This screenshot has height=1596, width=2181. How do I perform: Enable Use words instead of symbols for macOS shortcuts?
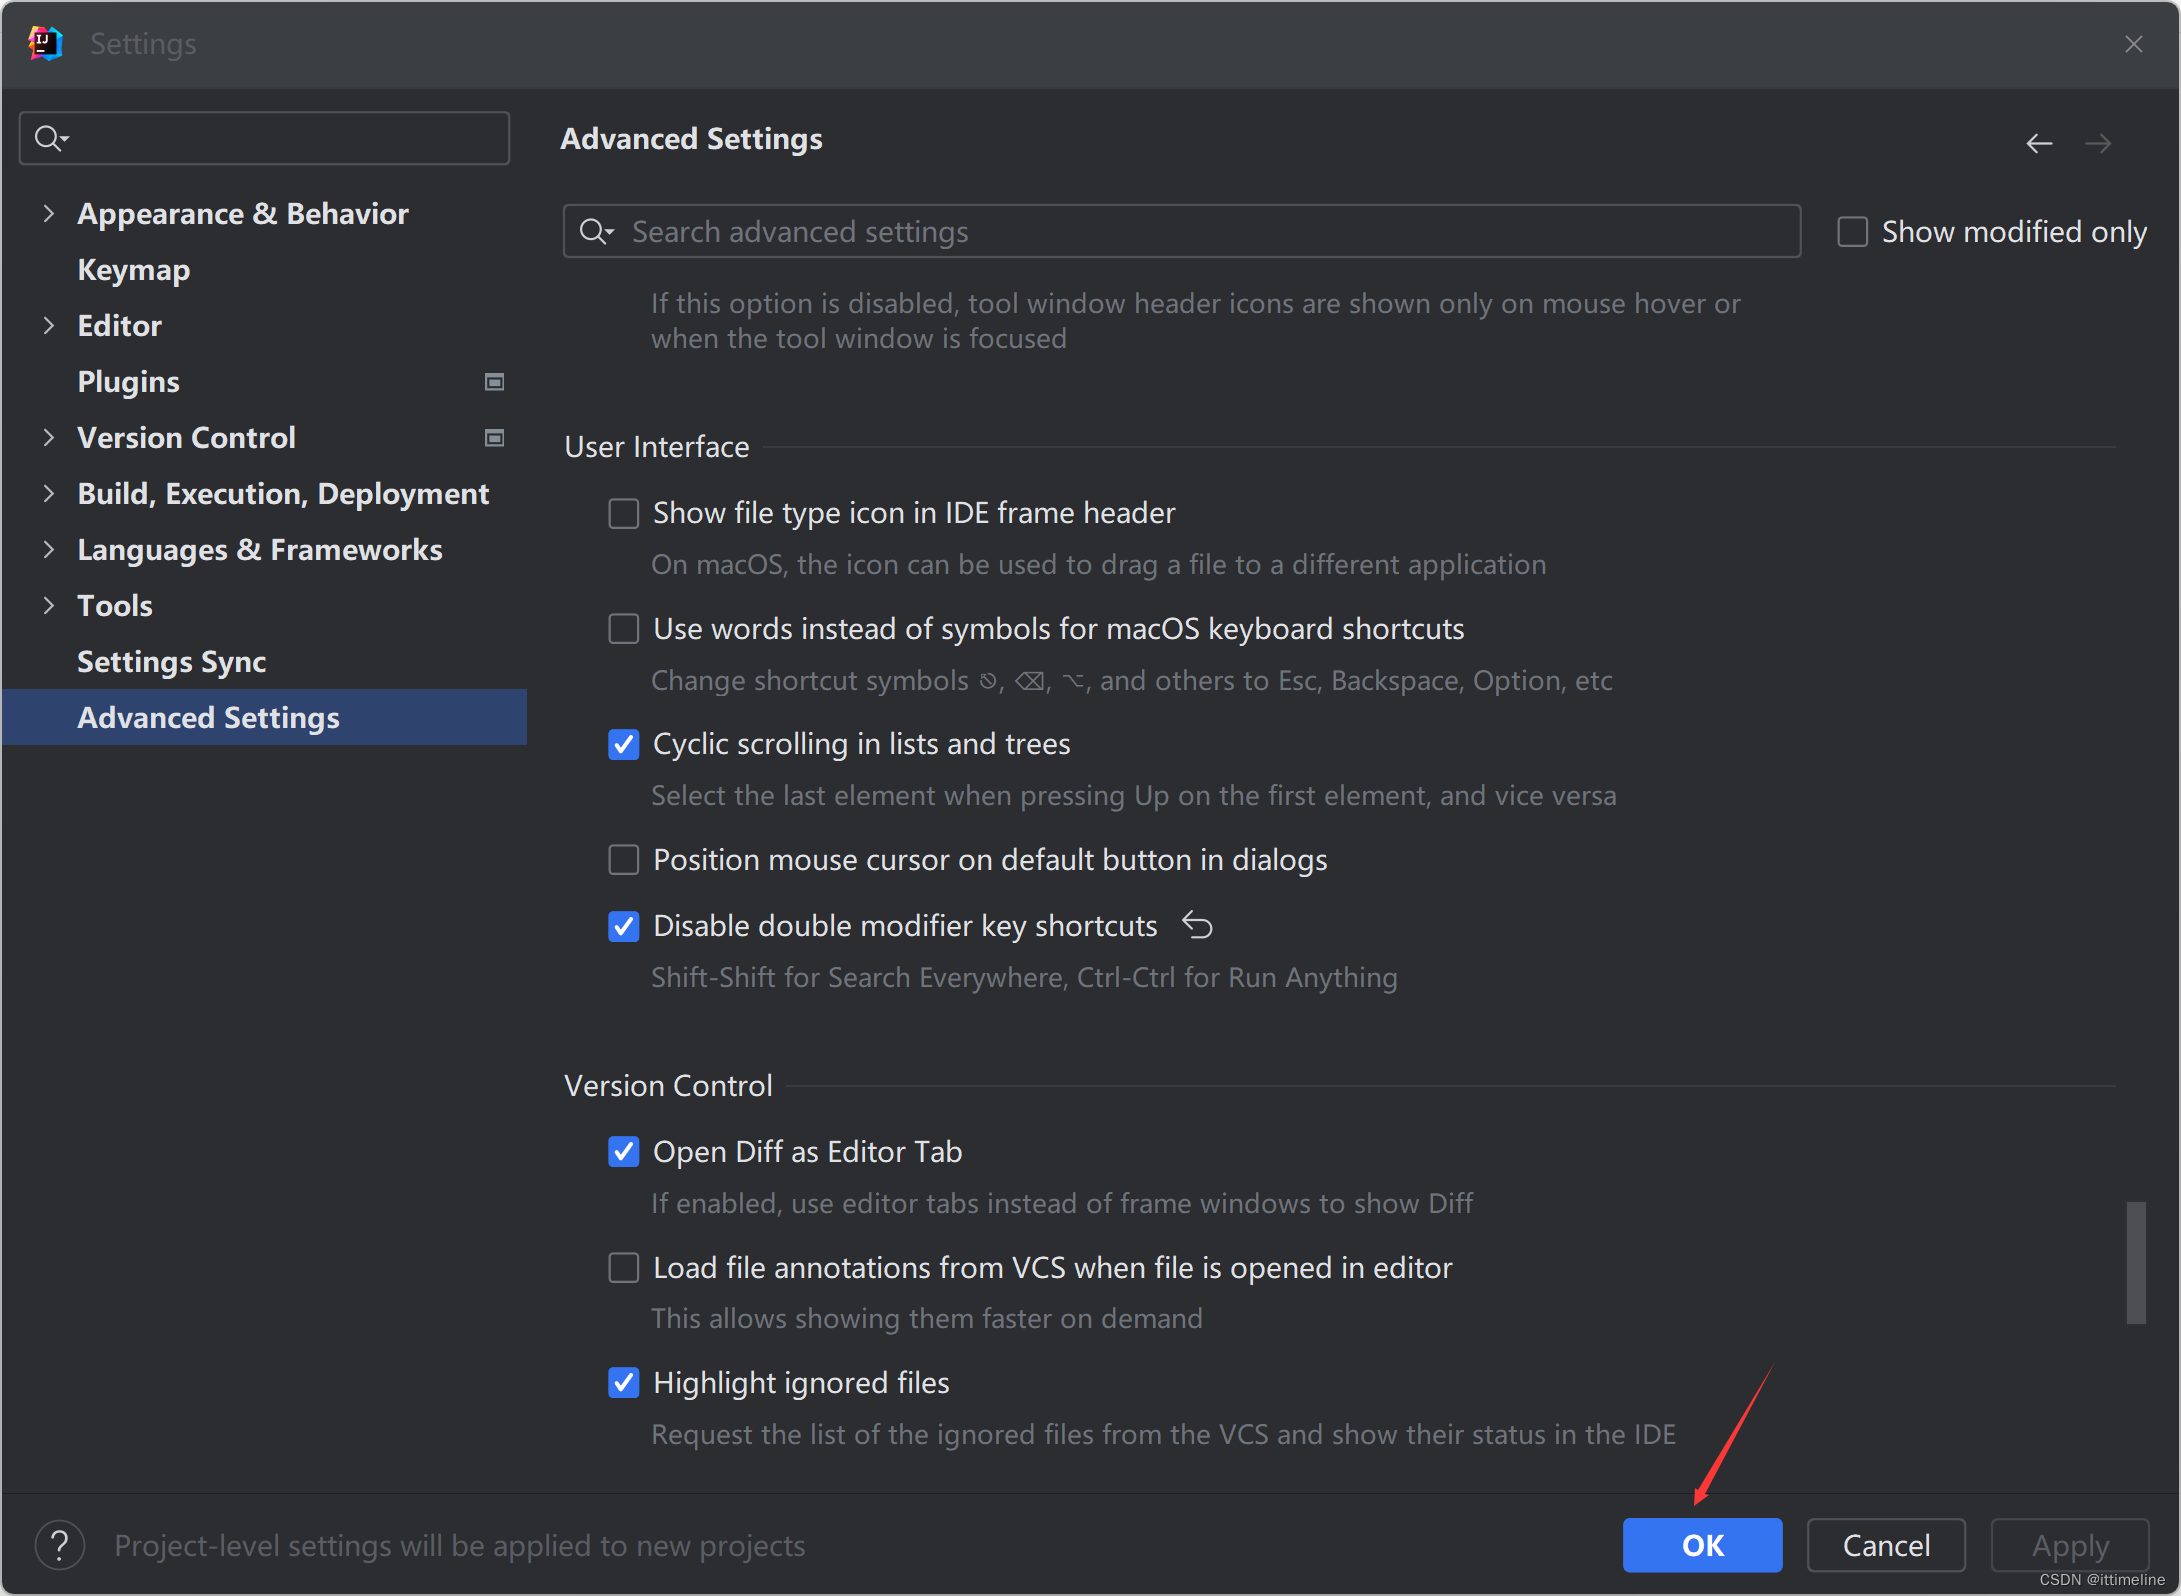coord(624,629)
